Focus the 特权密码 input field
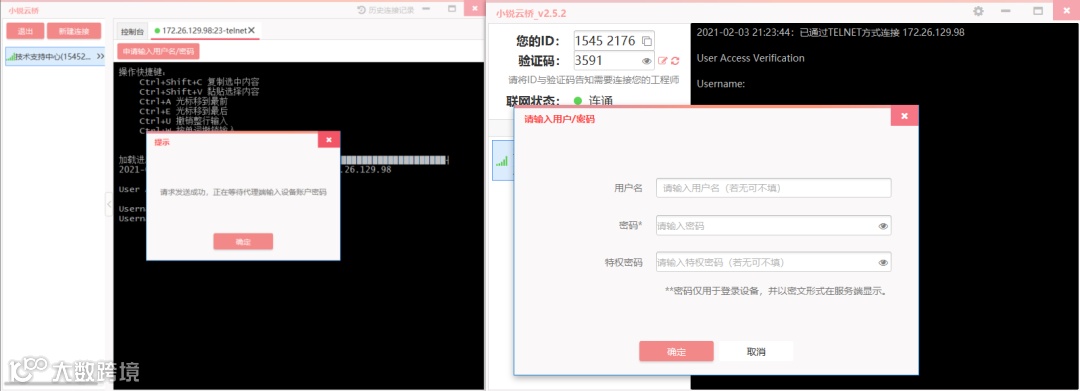 click(773, 262)
